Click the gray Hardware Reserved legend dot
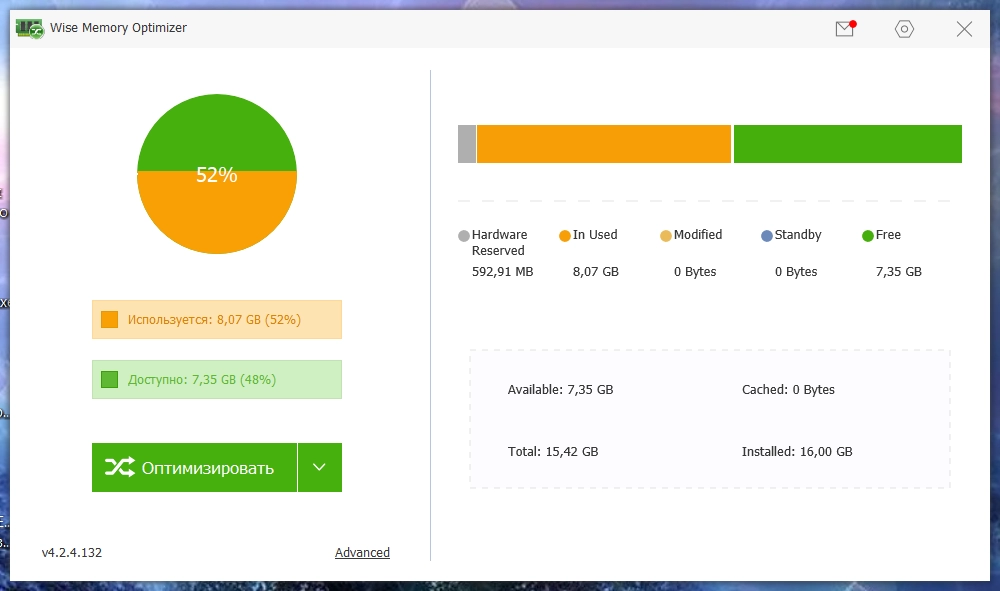 tap(464, 236)
